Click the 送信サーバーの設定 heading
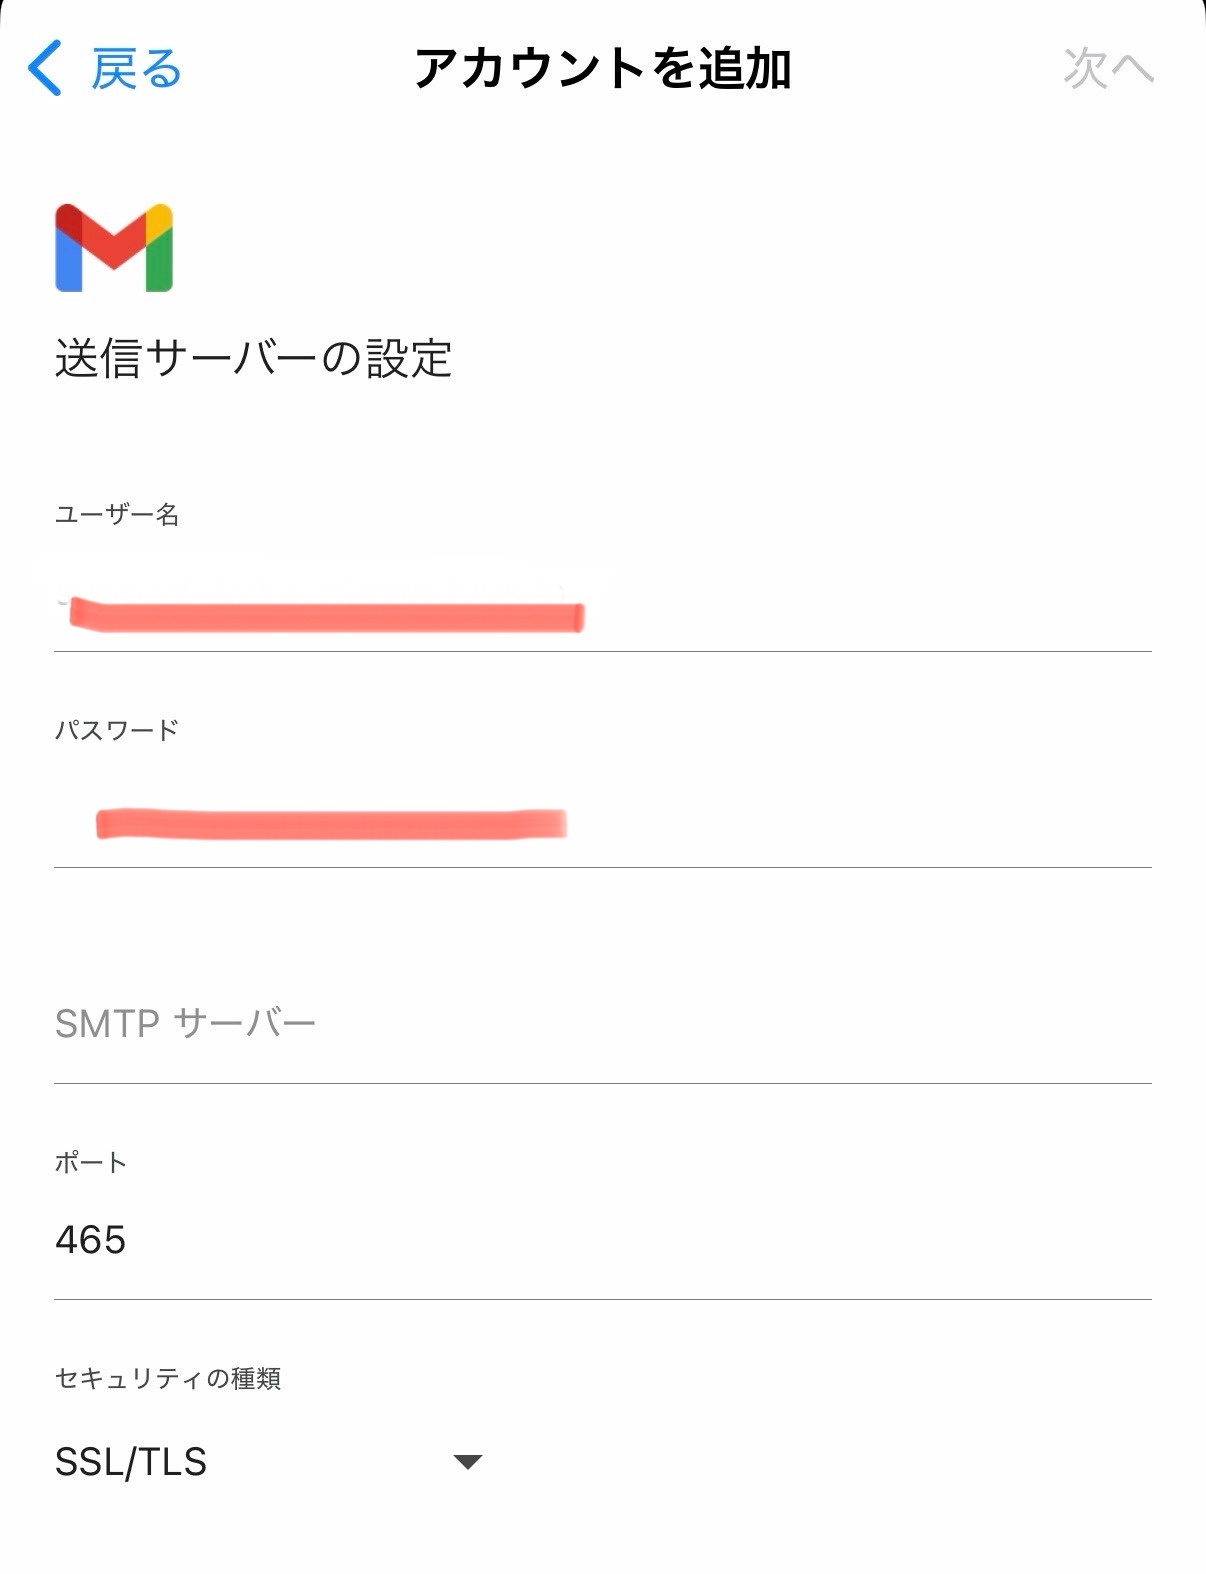1206x1574 pixels. point(254,358)
